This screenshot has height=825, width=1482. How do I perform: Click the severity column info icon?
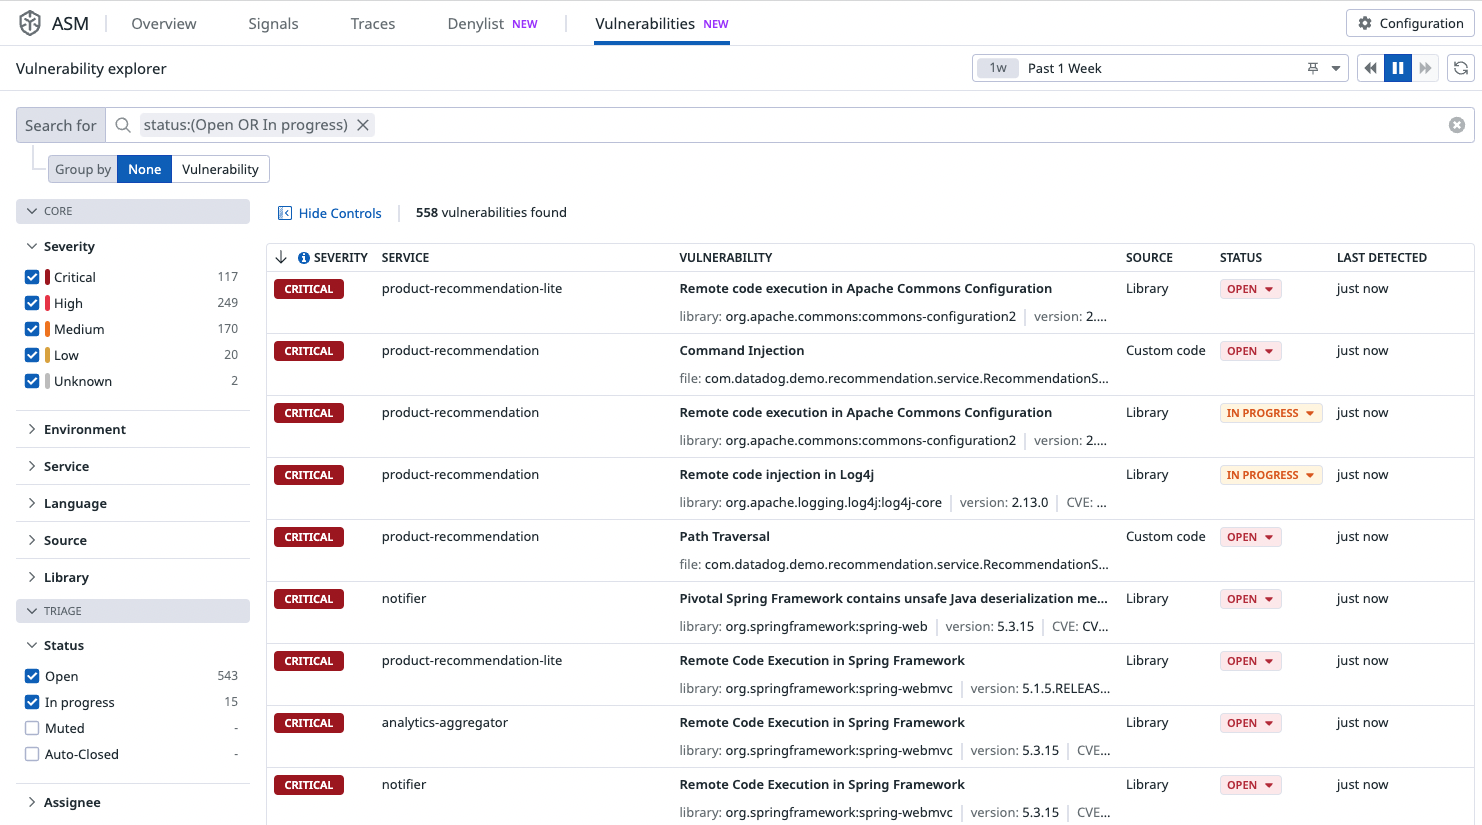(x=304, y=258)
